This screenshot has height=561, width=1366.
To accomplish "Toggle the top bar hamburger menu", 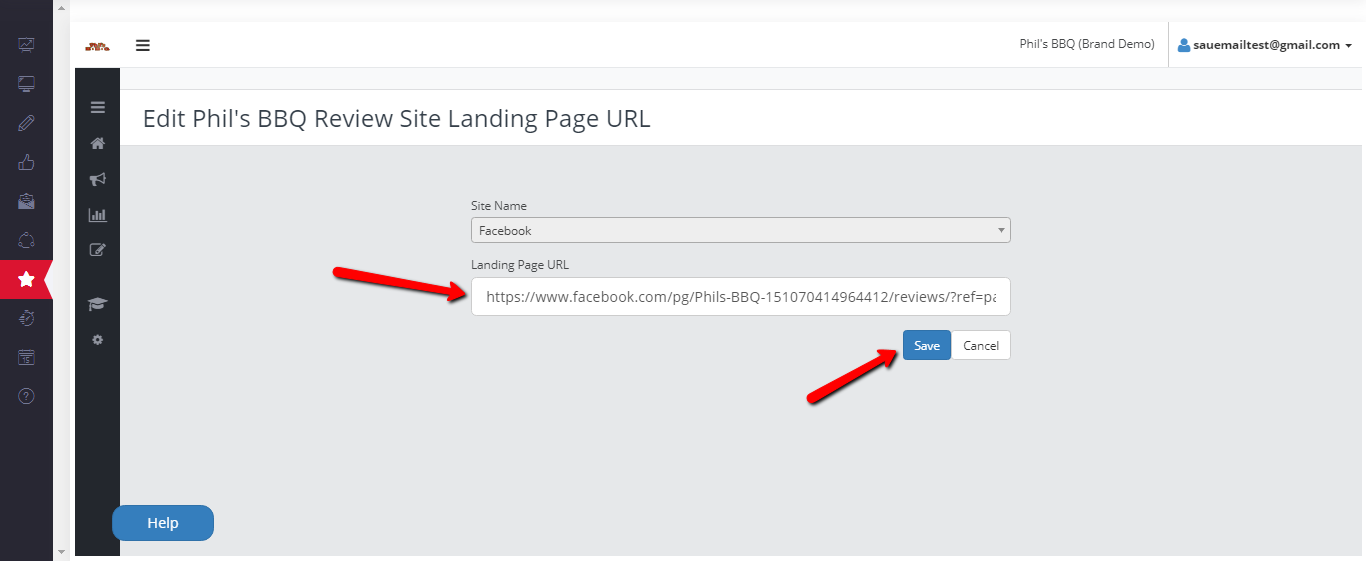I will (x=143, y=45).
